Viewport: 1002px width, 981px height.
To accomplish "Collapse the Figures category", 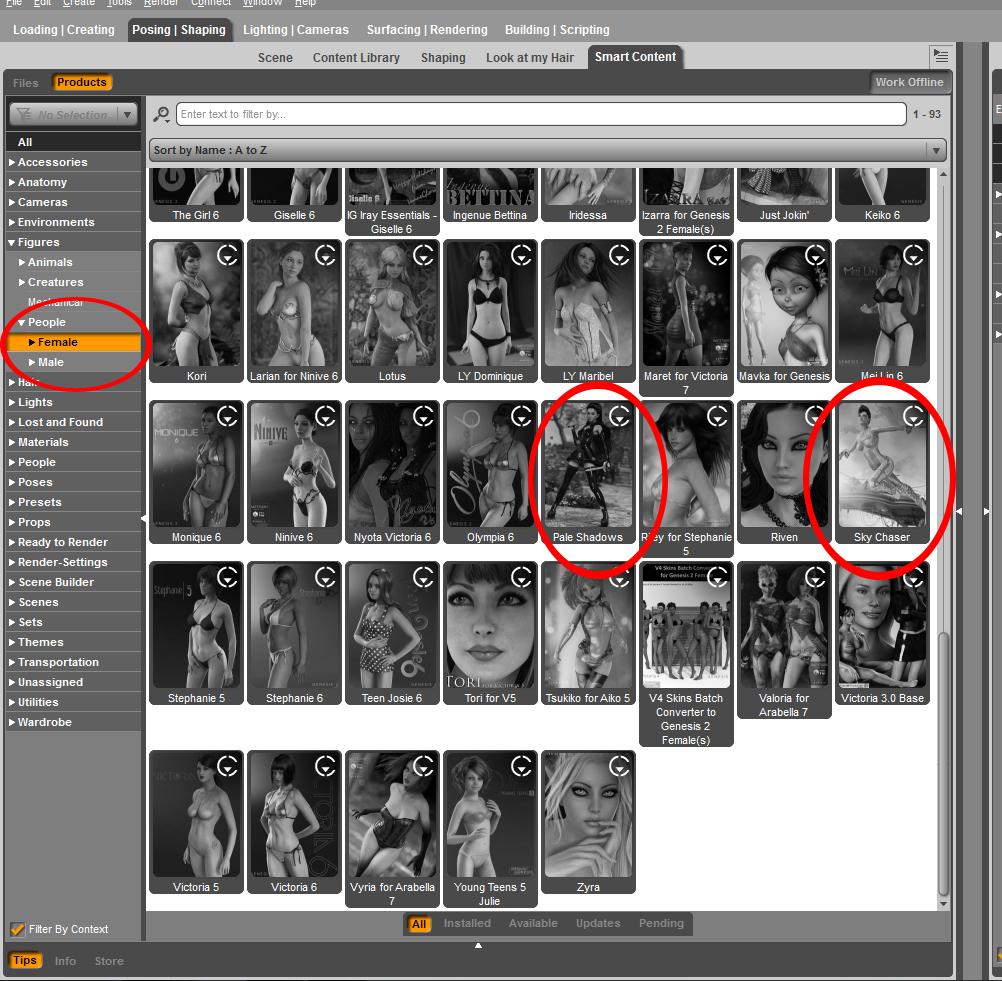I will click(x=12, y=242).
